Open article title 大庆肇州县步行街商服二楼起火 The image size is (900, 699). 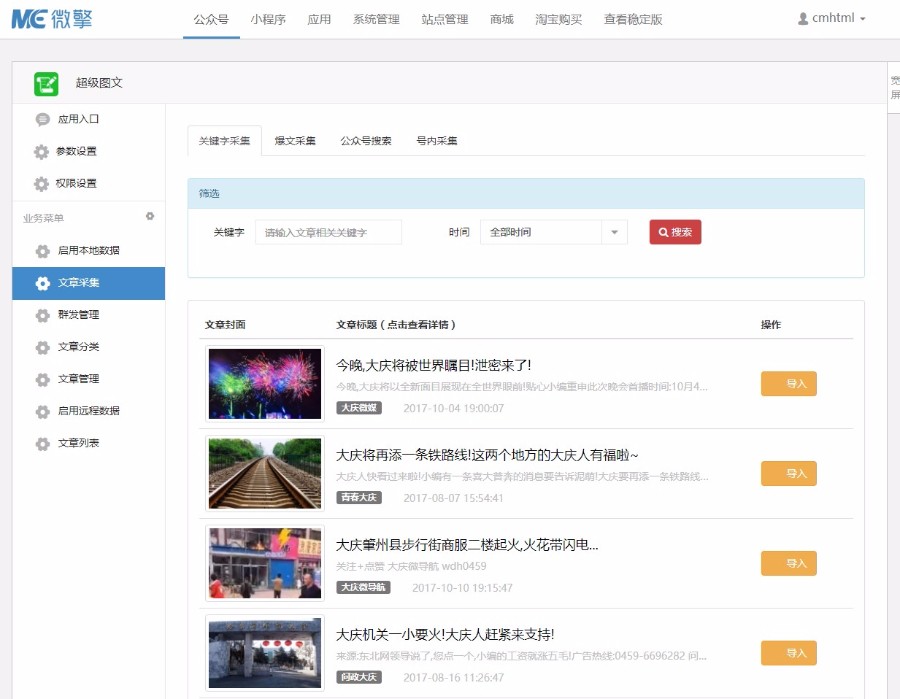click(467, 545)
